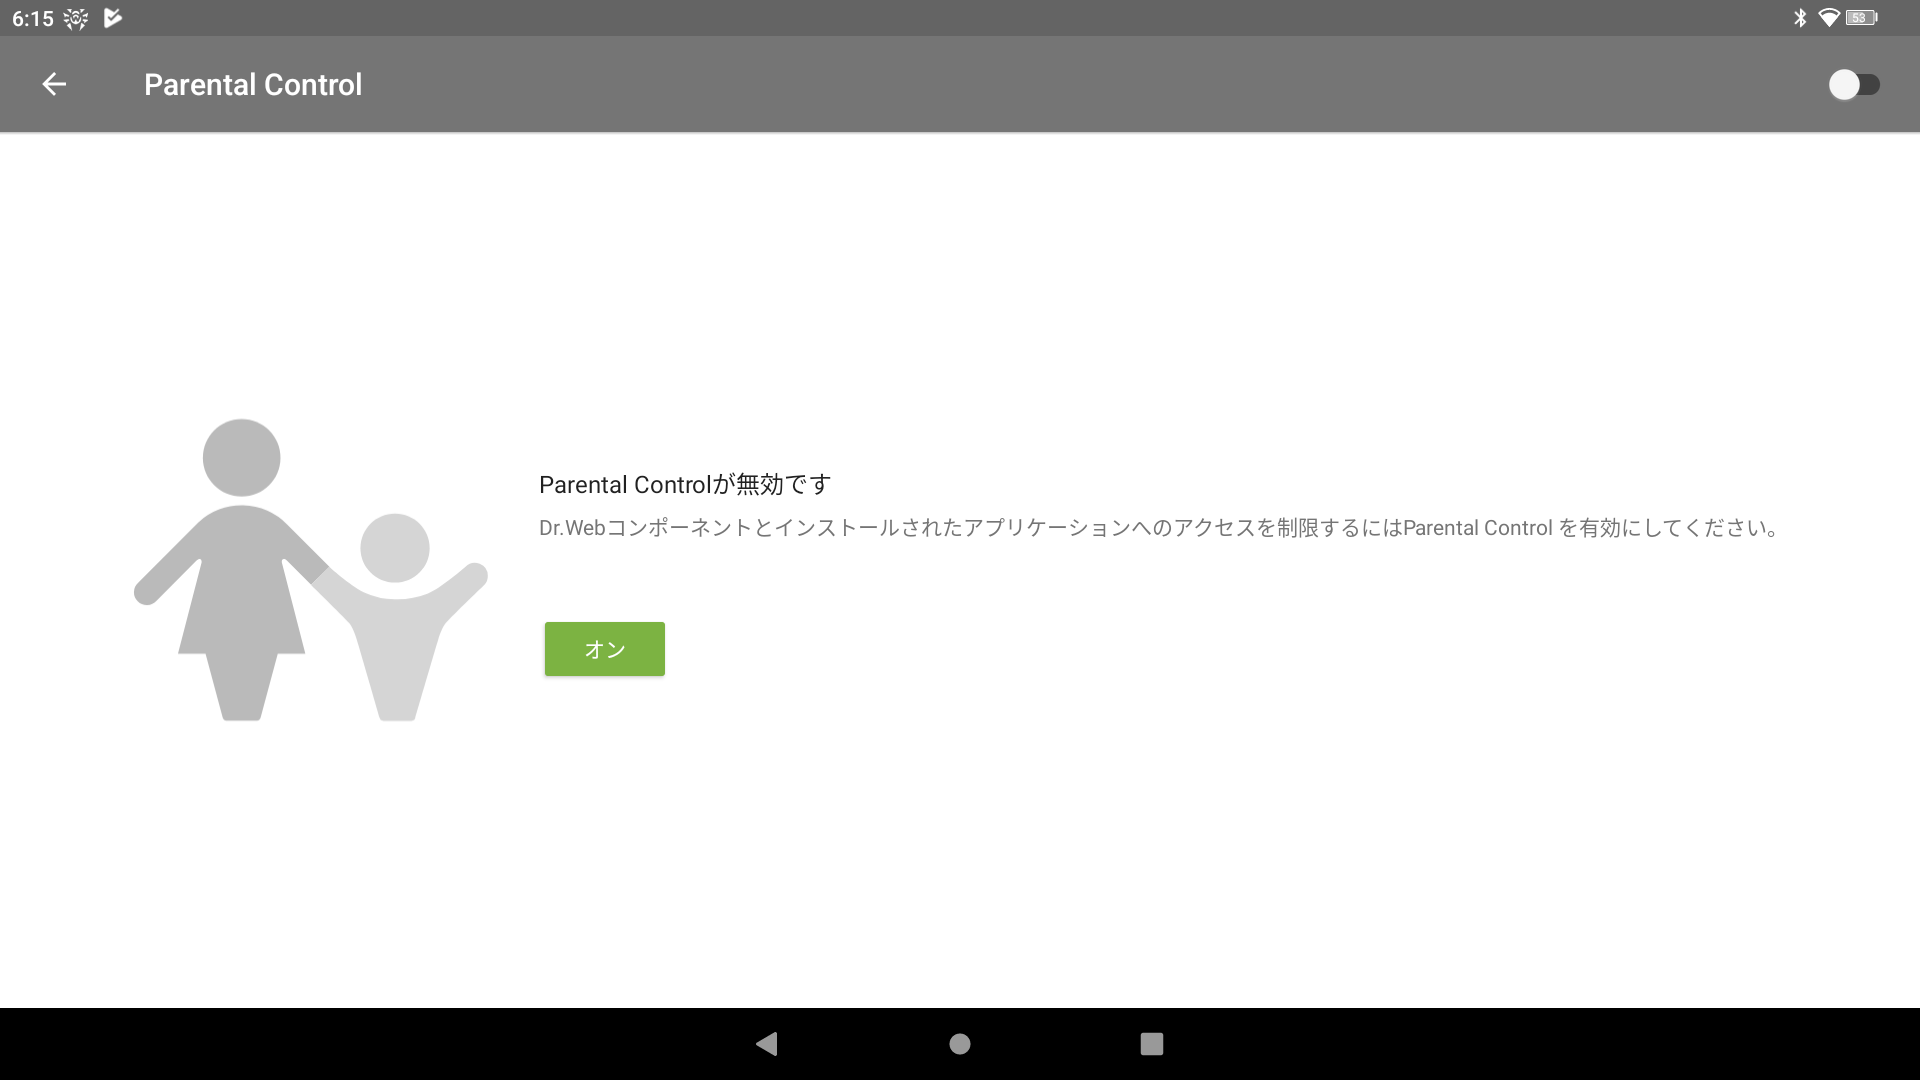
Task: Tap the parent and child illustration
Action: [x=310, y=570]
